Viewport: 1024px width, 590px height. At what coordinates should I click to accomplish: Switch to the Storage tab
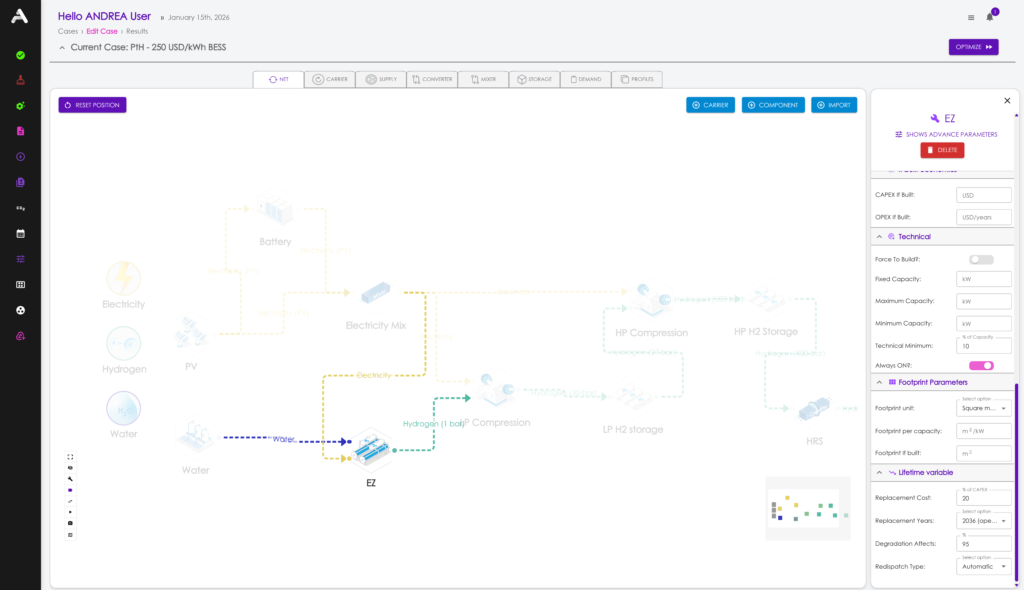coord(534,79)
